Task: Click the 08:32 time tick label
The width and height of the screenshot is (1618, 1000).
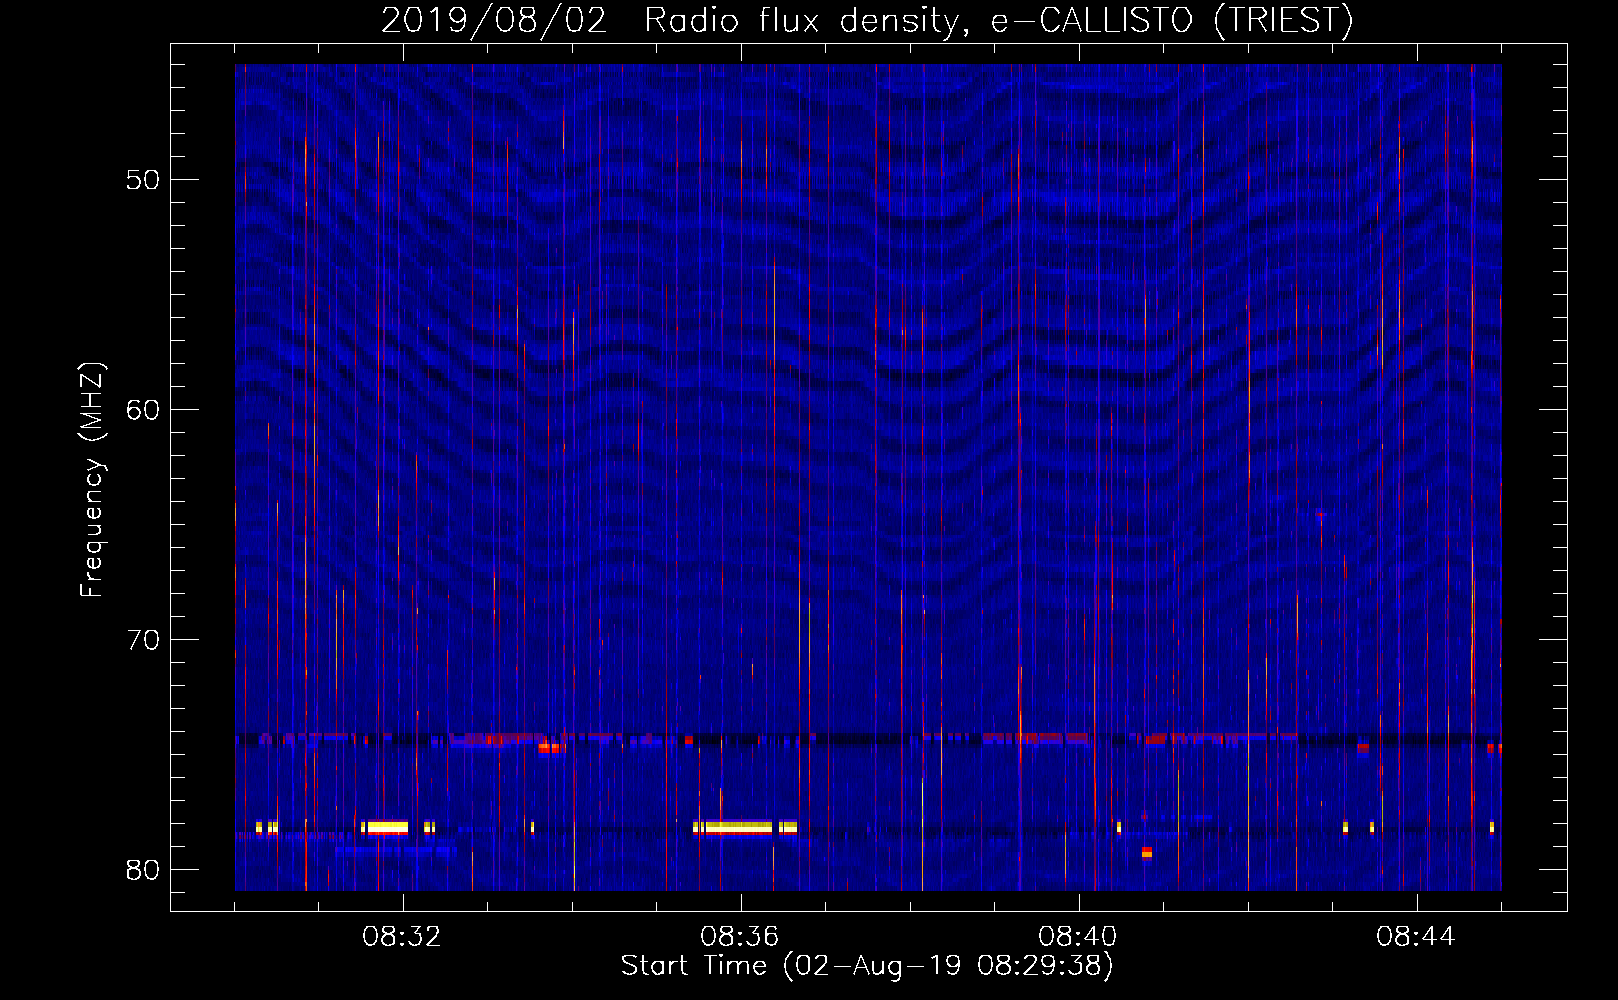Action: pos(402,937)
